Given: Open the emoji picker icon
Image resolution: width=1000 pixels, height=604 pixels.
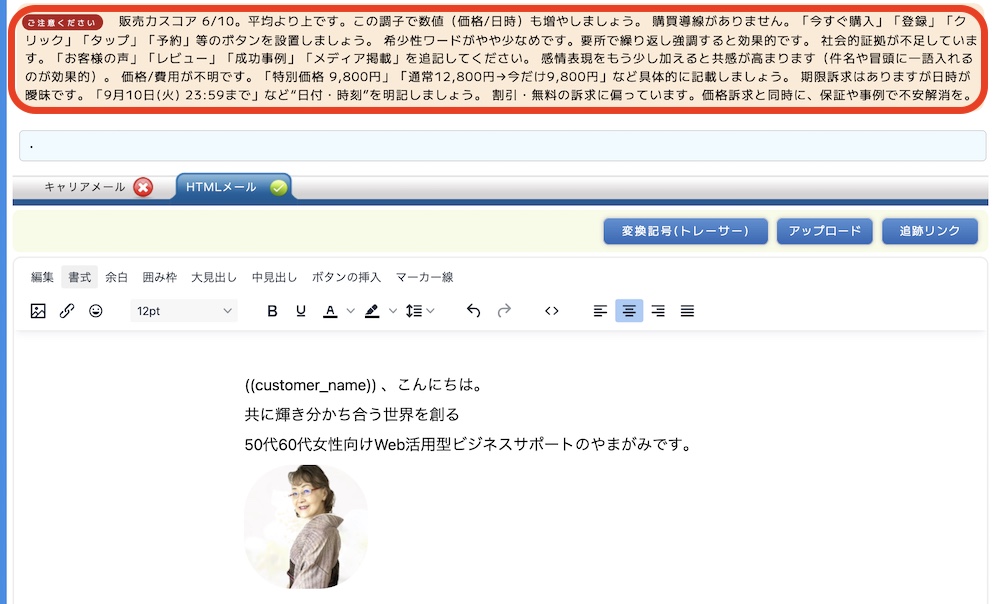Looking at the screenshot, I should (x=96, y=311).
